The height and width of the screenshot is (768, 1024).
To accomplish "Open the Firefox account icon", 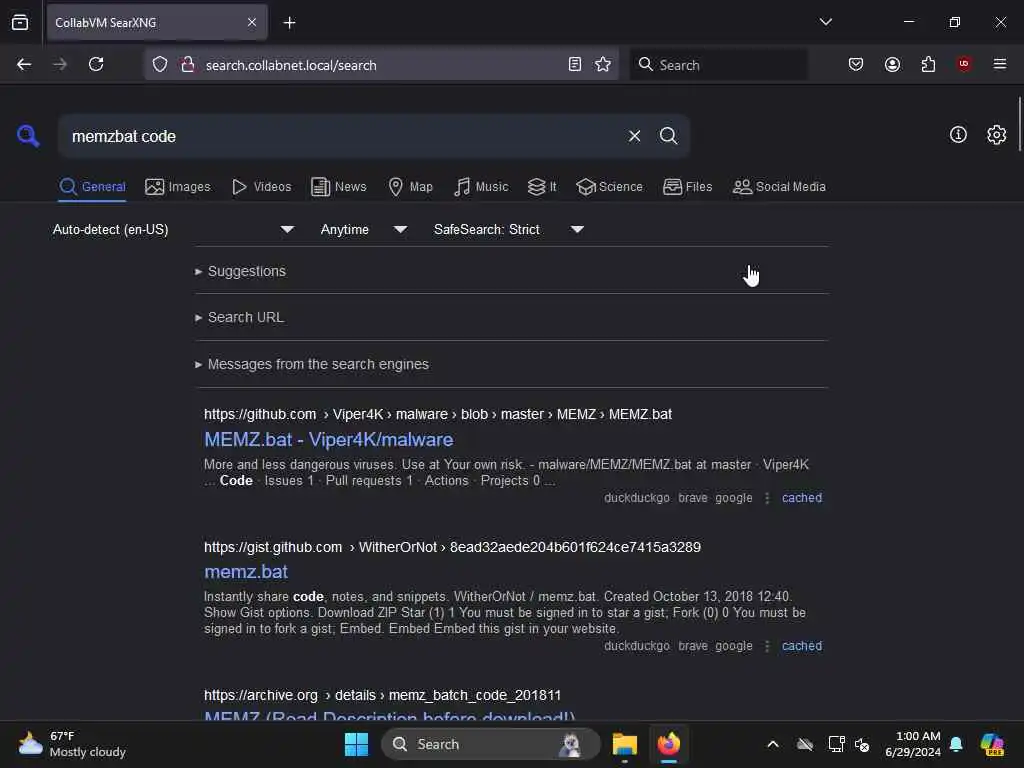I will pos(892,64).
